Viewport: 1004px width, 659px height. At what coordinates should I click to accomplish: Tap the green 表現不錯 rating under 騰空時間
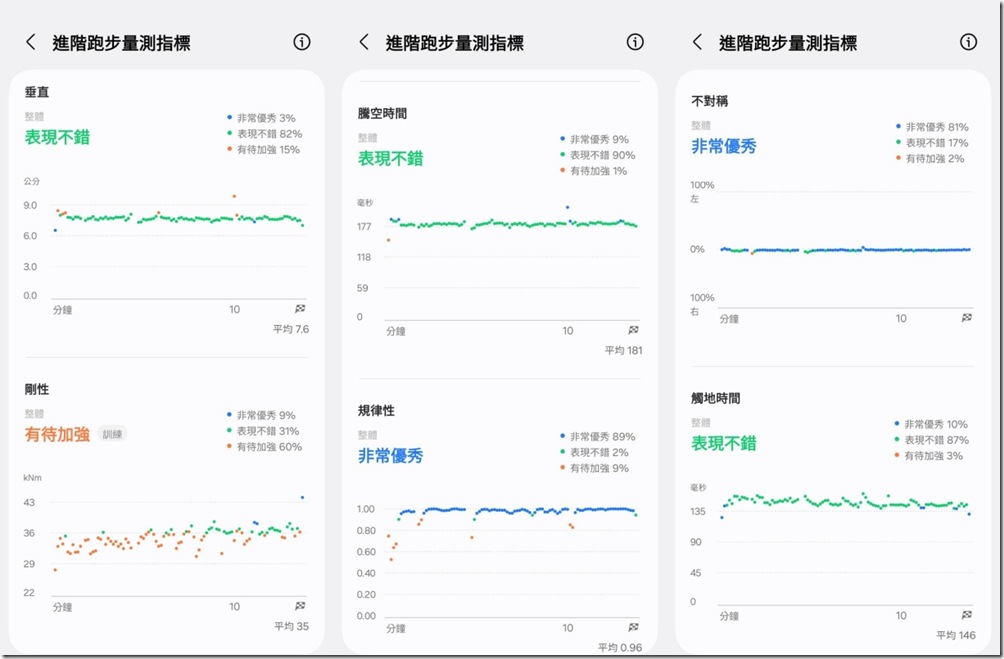(391, 158)
